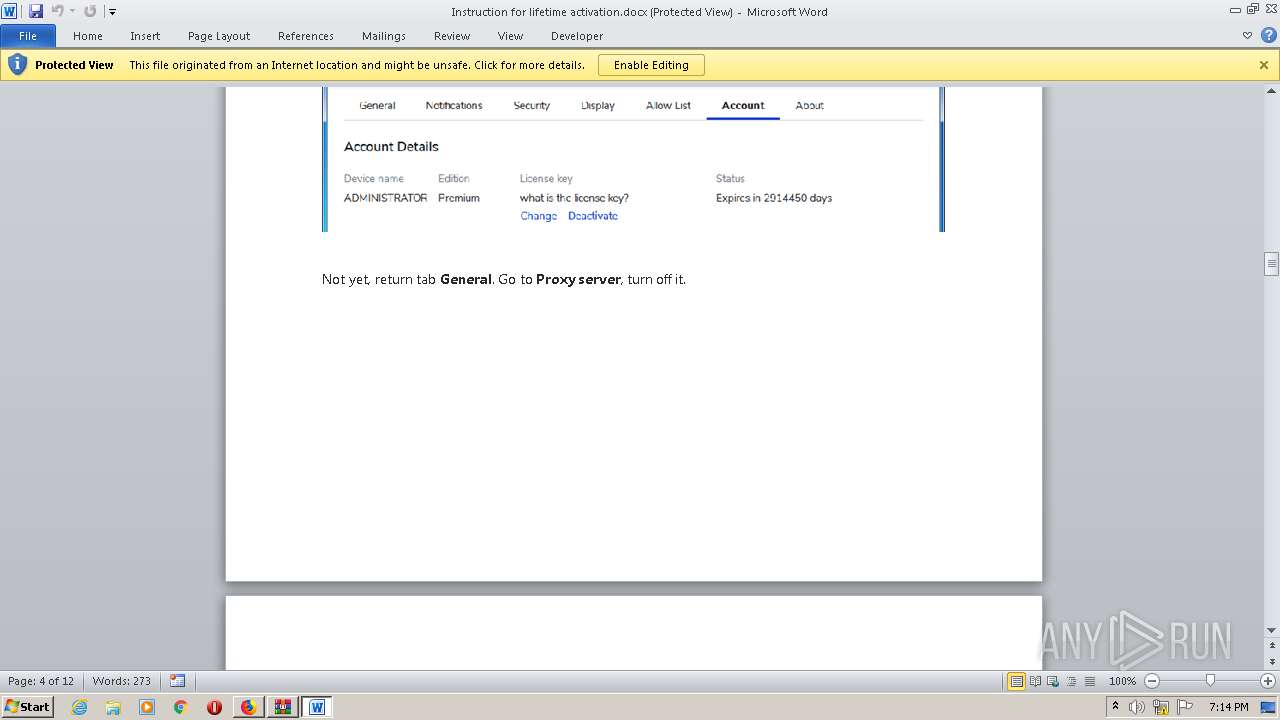
Task: Click the Zoom Out minus button
Action: pyautogui.click(x=1152, y=681)
